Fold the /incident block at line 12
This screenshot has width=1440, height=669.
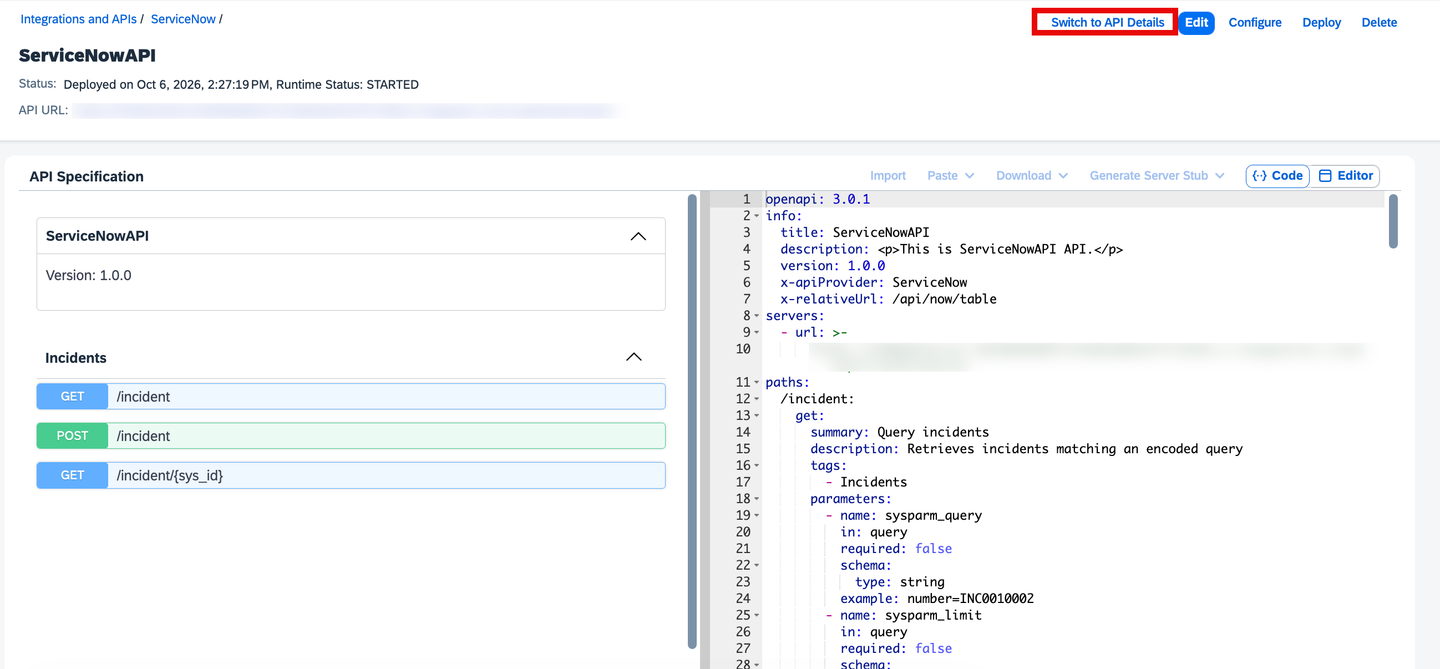[758, 399]
